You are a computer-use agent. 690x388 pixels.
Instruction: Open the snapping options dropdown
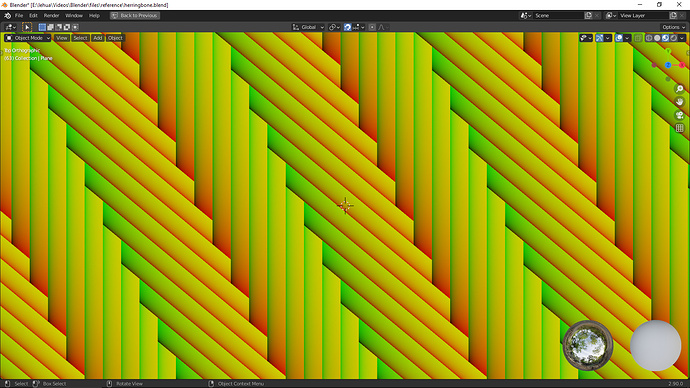(359, 27)
